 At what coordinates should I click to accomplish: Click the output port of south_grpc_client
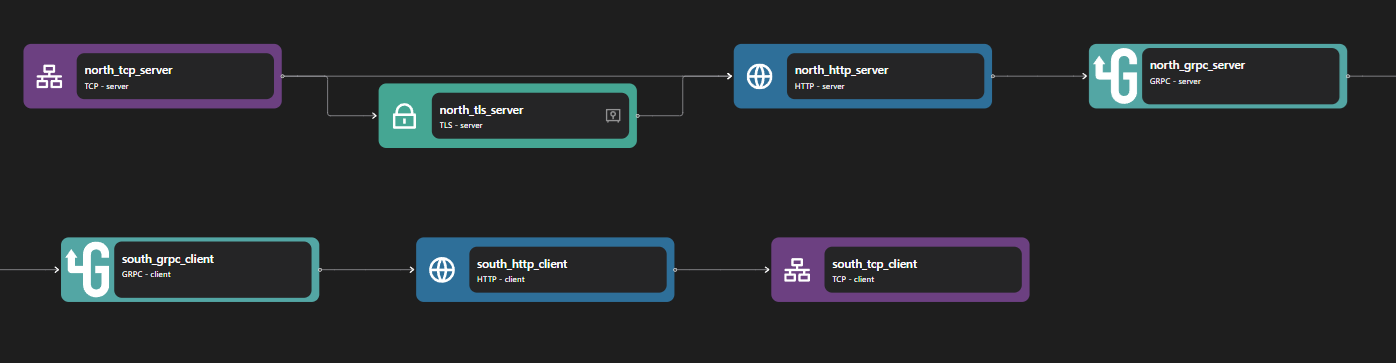coord(320,269)
